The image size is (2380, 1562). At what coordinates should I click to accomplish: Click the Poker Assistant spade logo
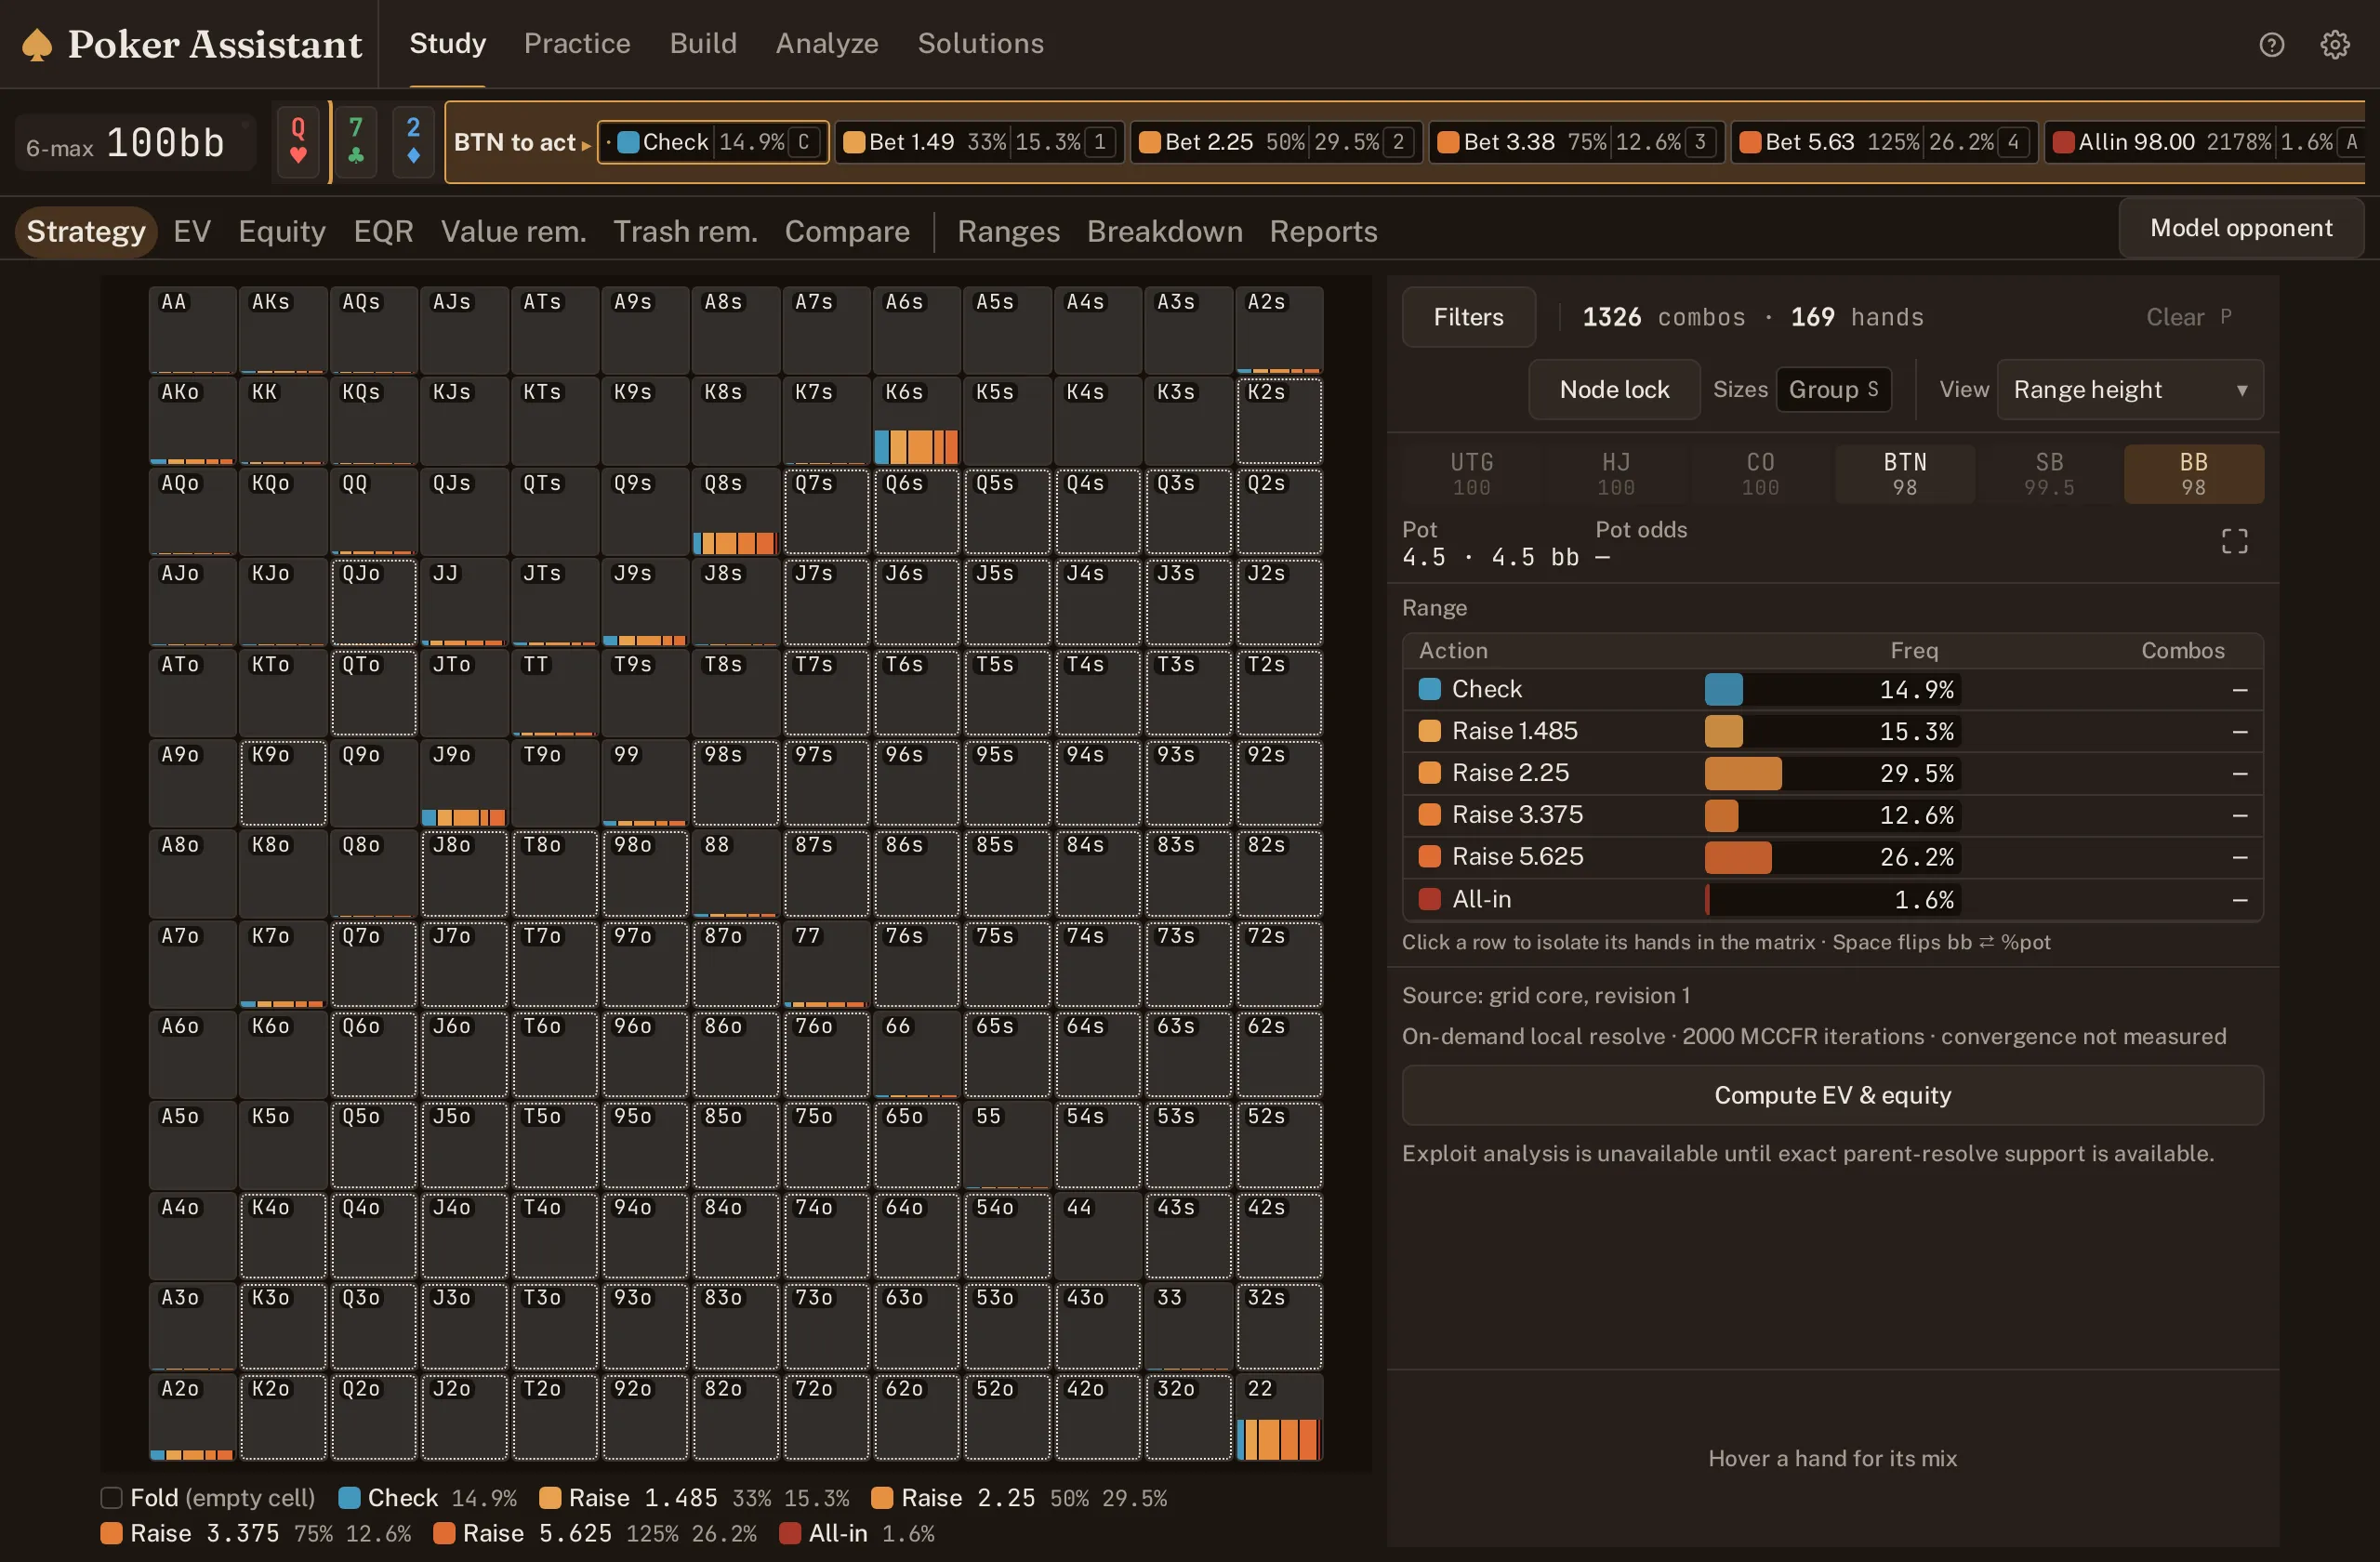click(x=37, y=45)
